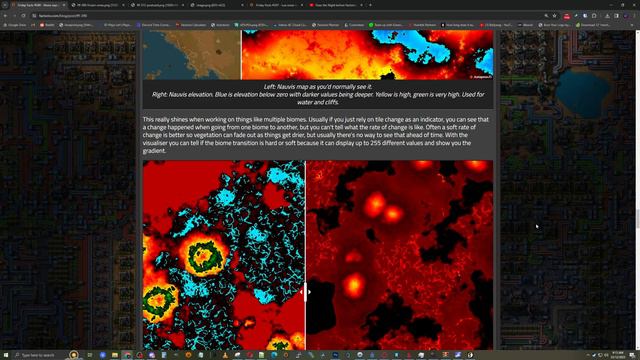Open the Windows Start menu
The height and width of the screenshot is (360, 640).
tap(6, 355)
